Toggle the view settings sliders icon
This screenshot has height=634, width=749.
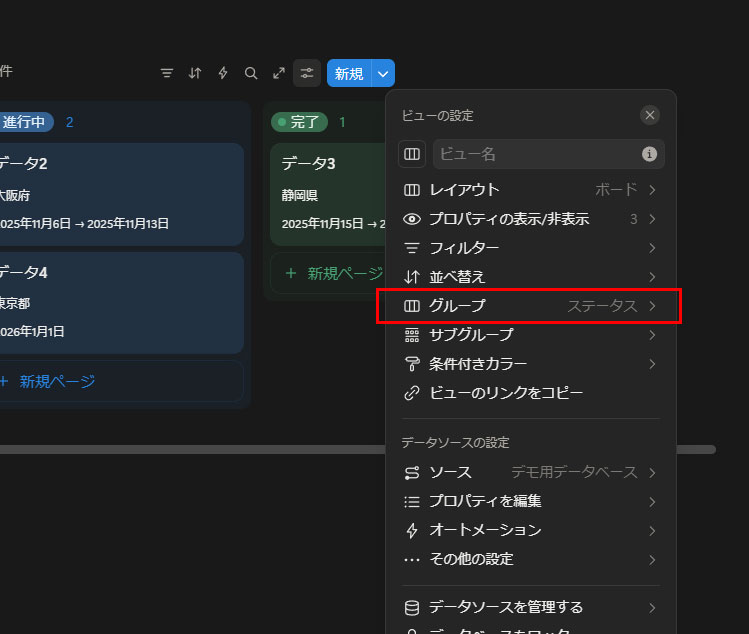[x=307, y=73]
